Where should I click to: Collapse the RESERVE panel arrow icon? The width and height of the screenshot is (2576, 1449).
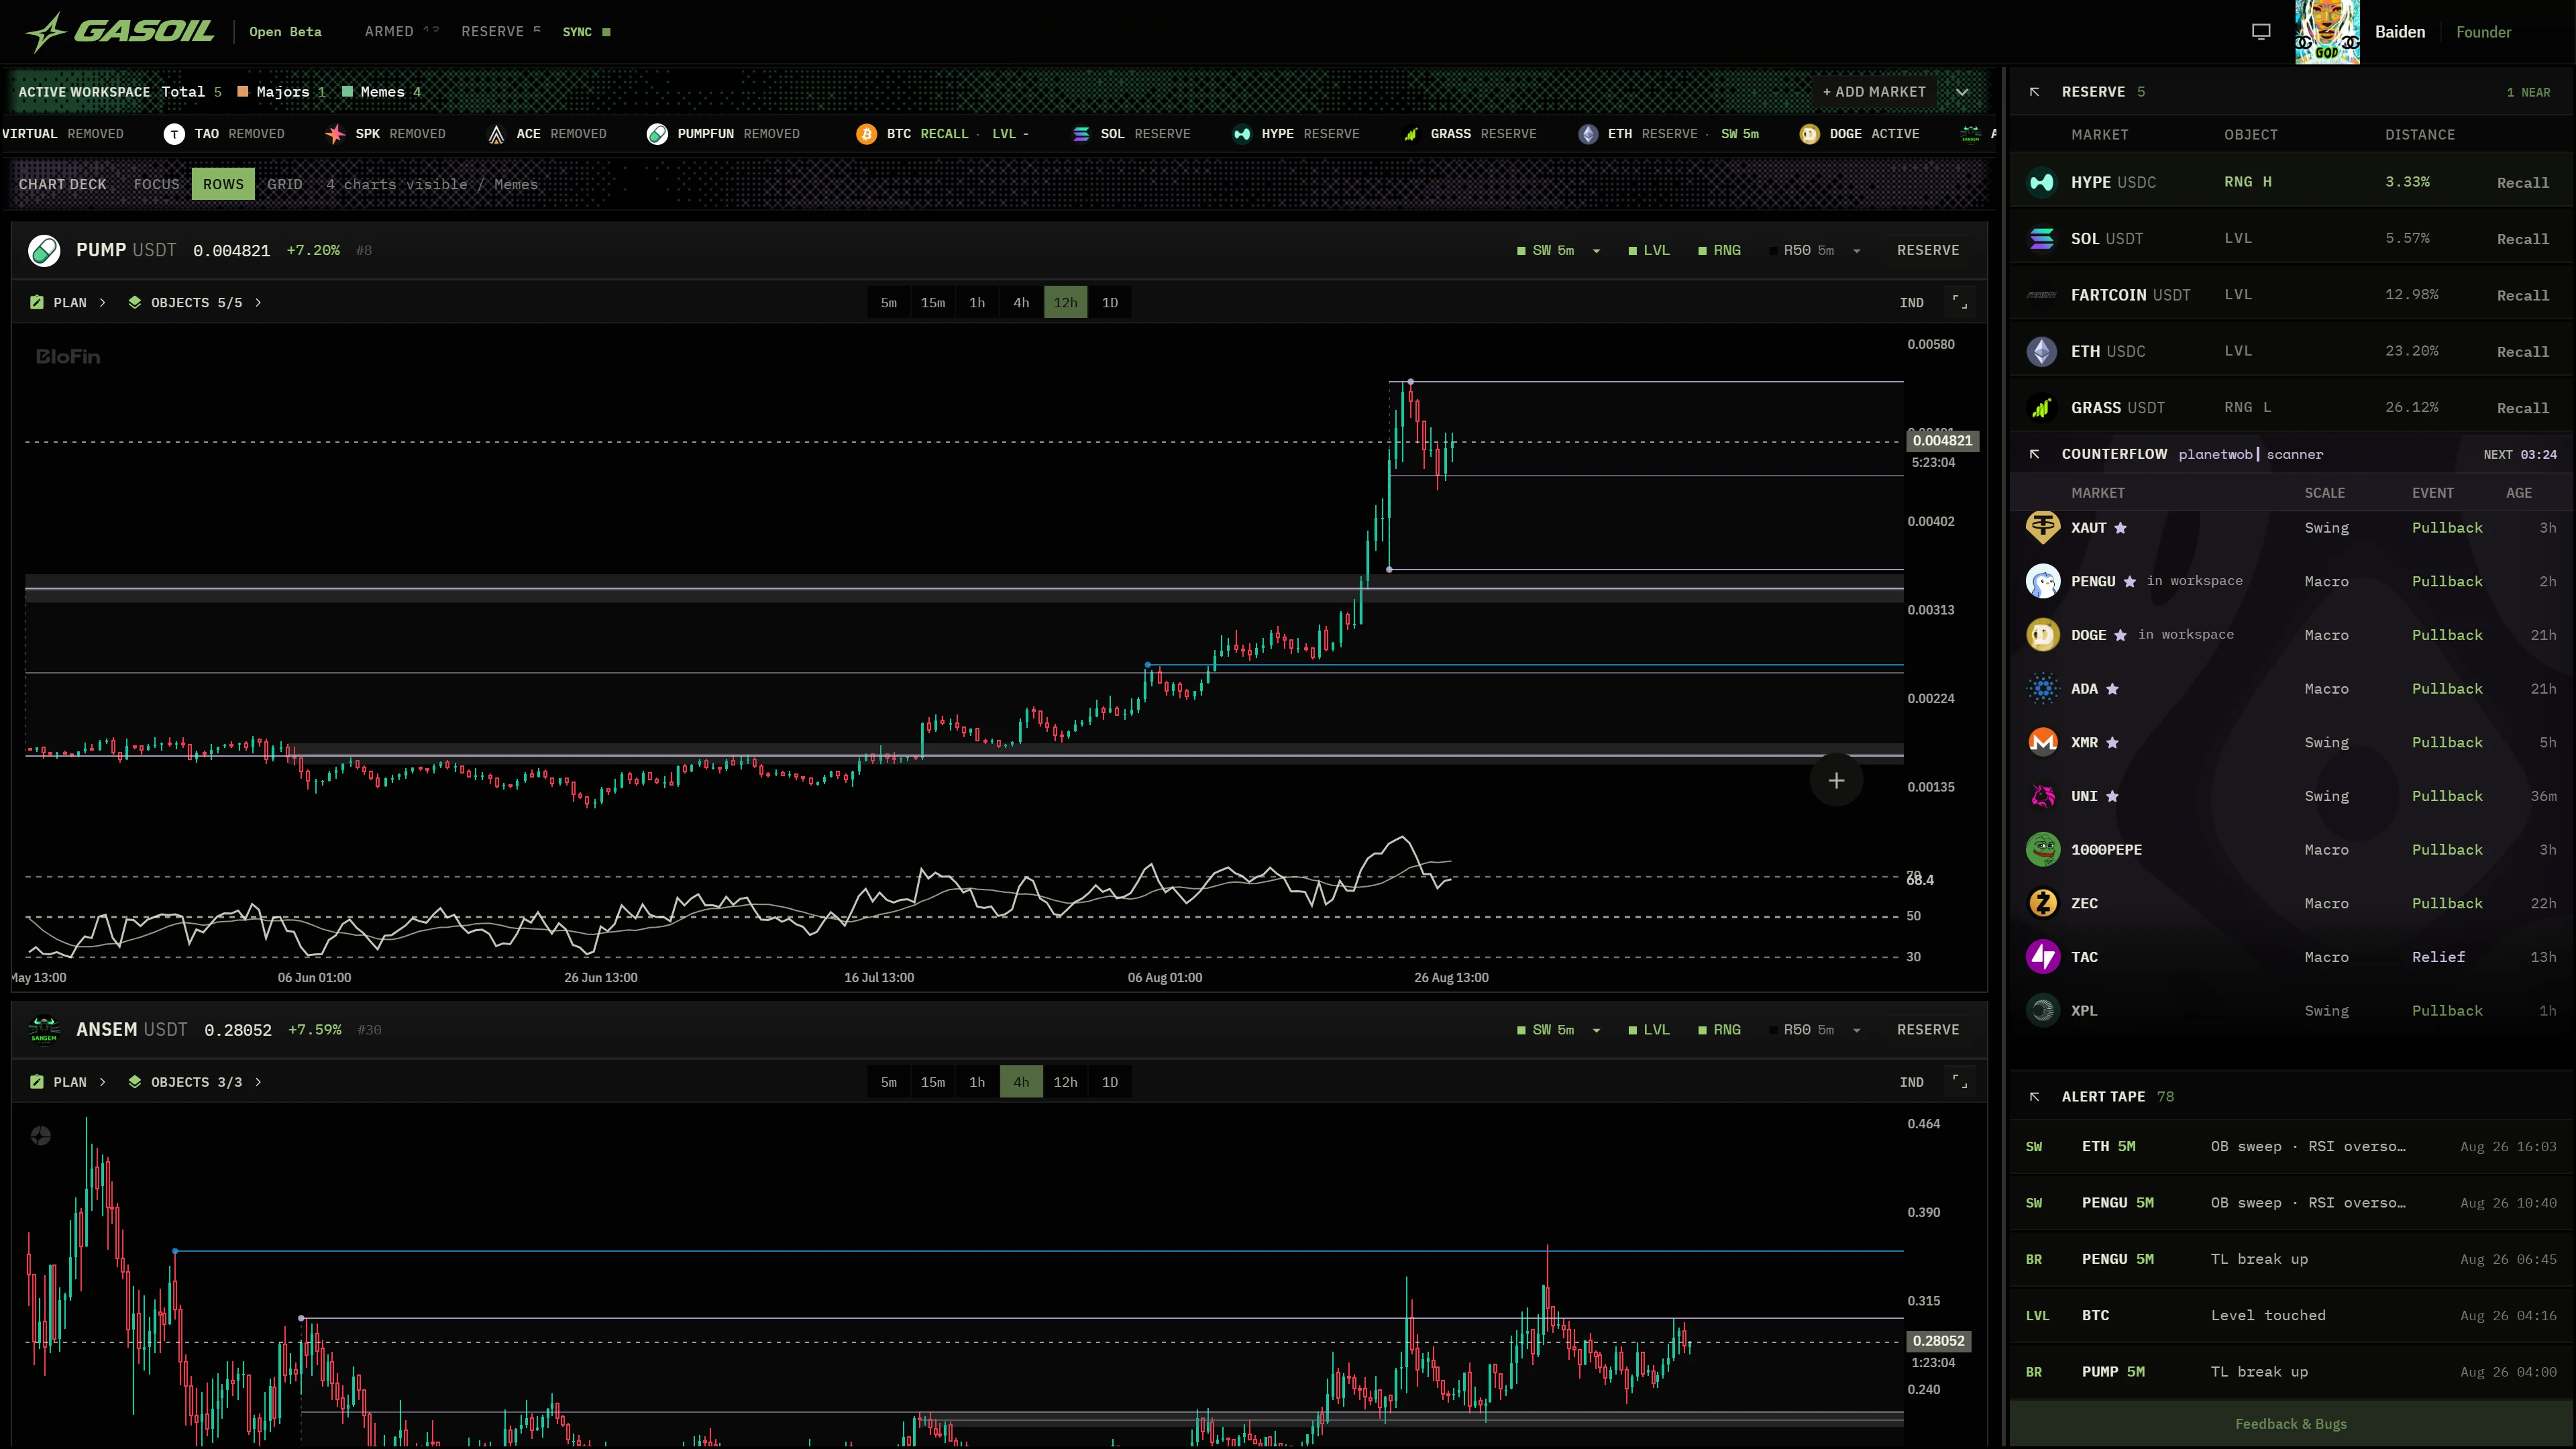[2034, 92]
